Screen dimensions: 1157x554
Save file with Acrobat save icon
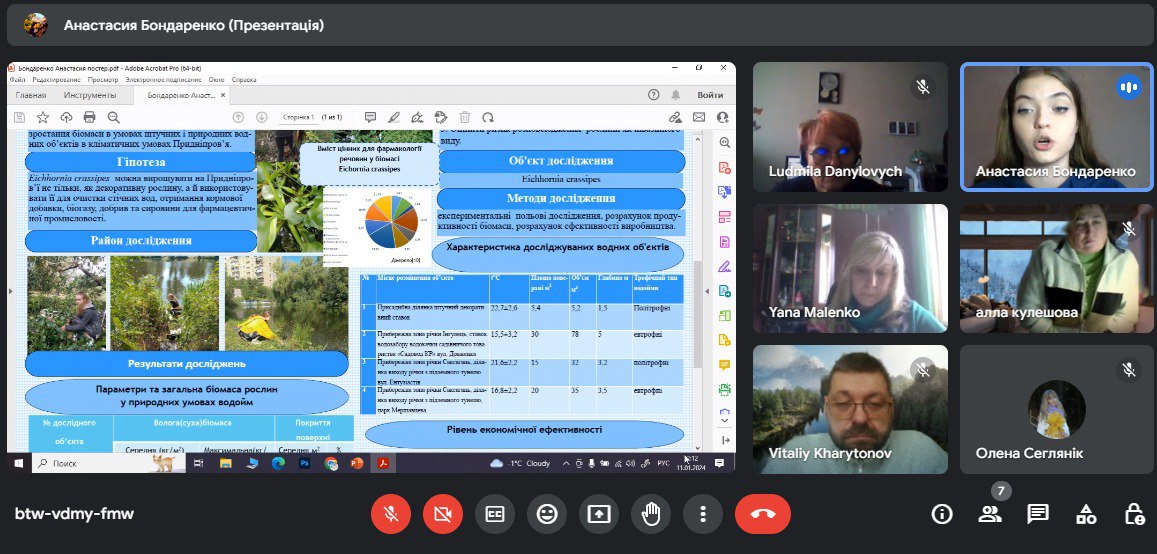coord(19,117)
